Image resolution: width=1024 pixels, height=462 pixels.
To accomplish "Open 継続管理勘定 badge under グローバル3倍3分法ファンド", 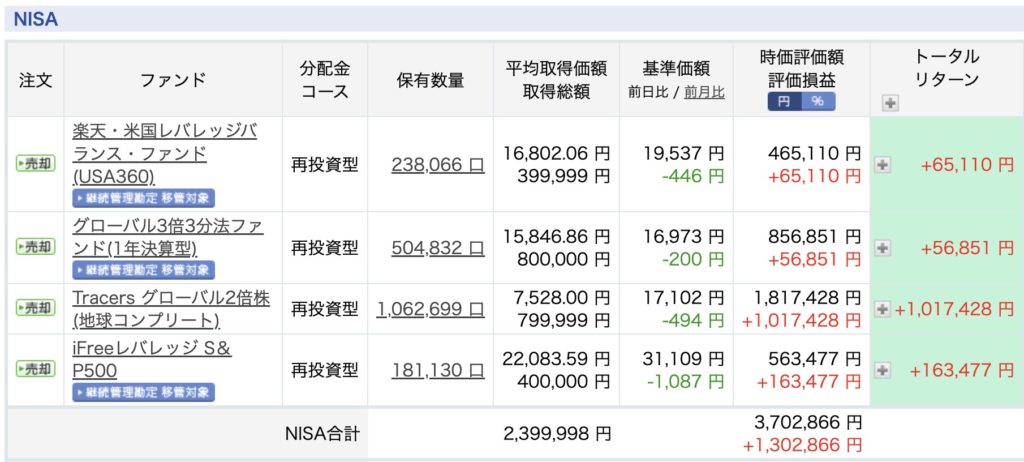I will pos(143,269).
